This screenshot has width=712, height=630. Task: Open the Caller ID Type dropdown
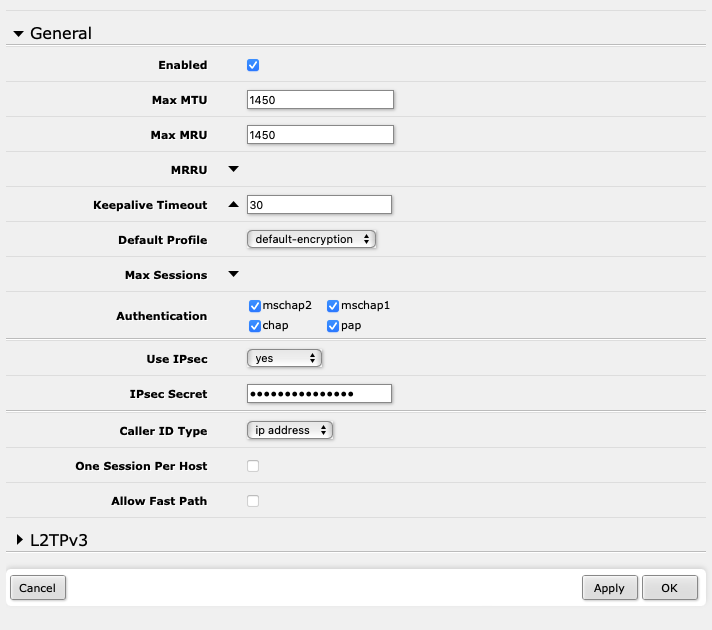290,430
